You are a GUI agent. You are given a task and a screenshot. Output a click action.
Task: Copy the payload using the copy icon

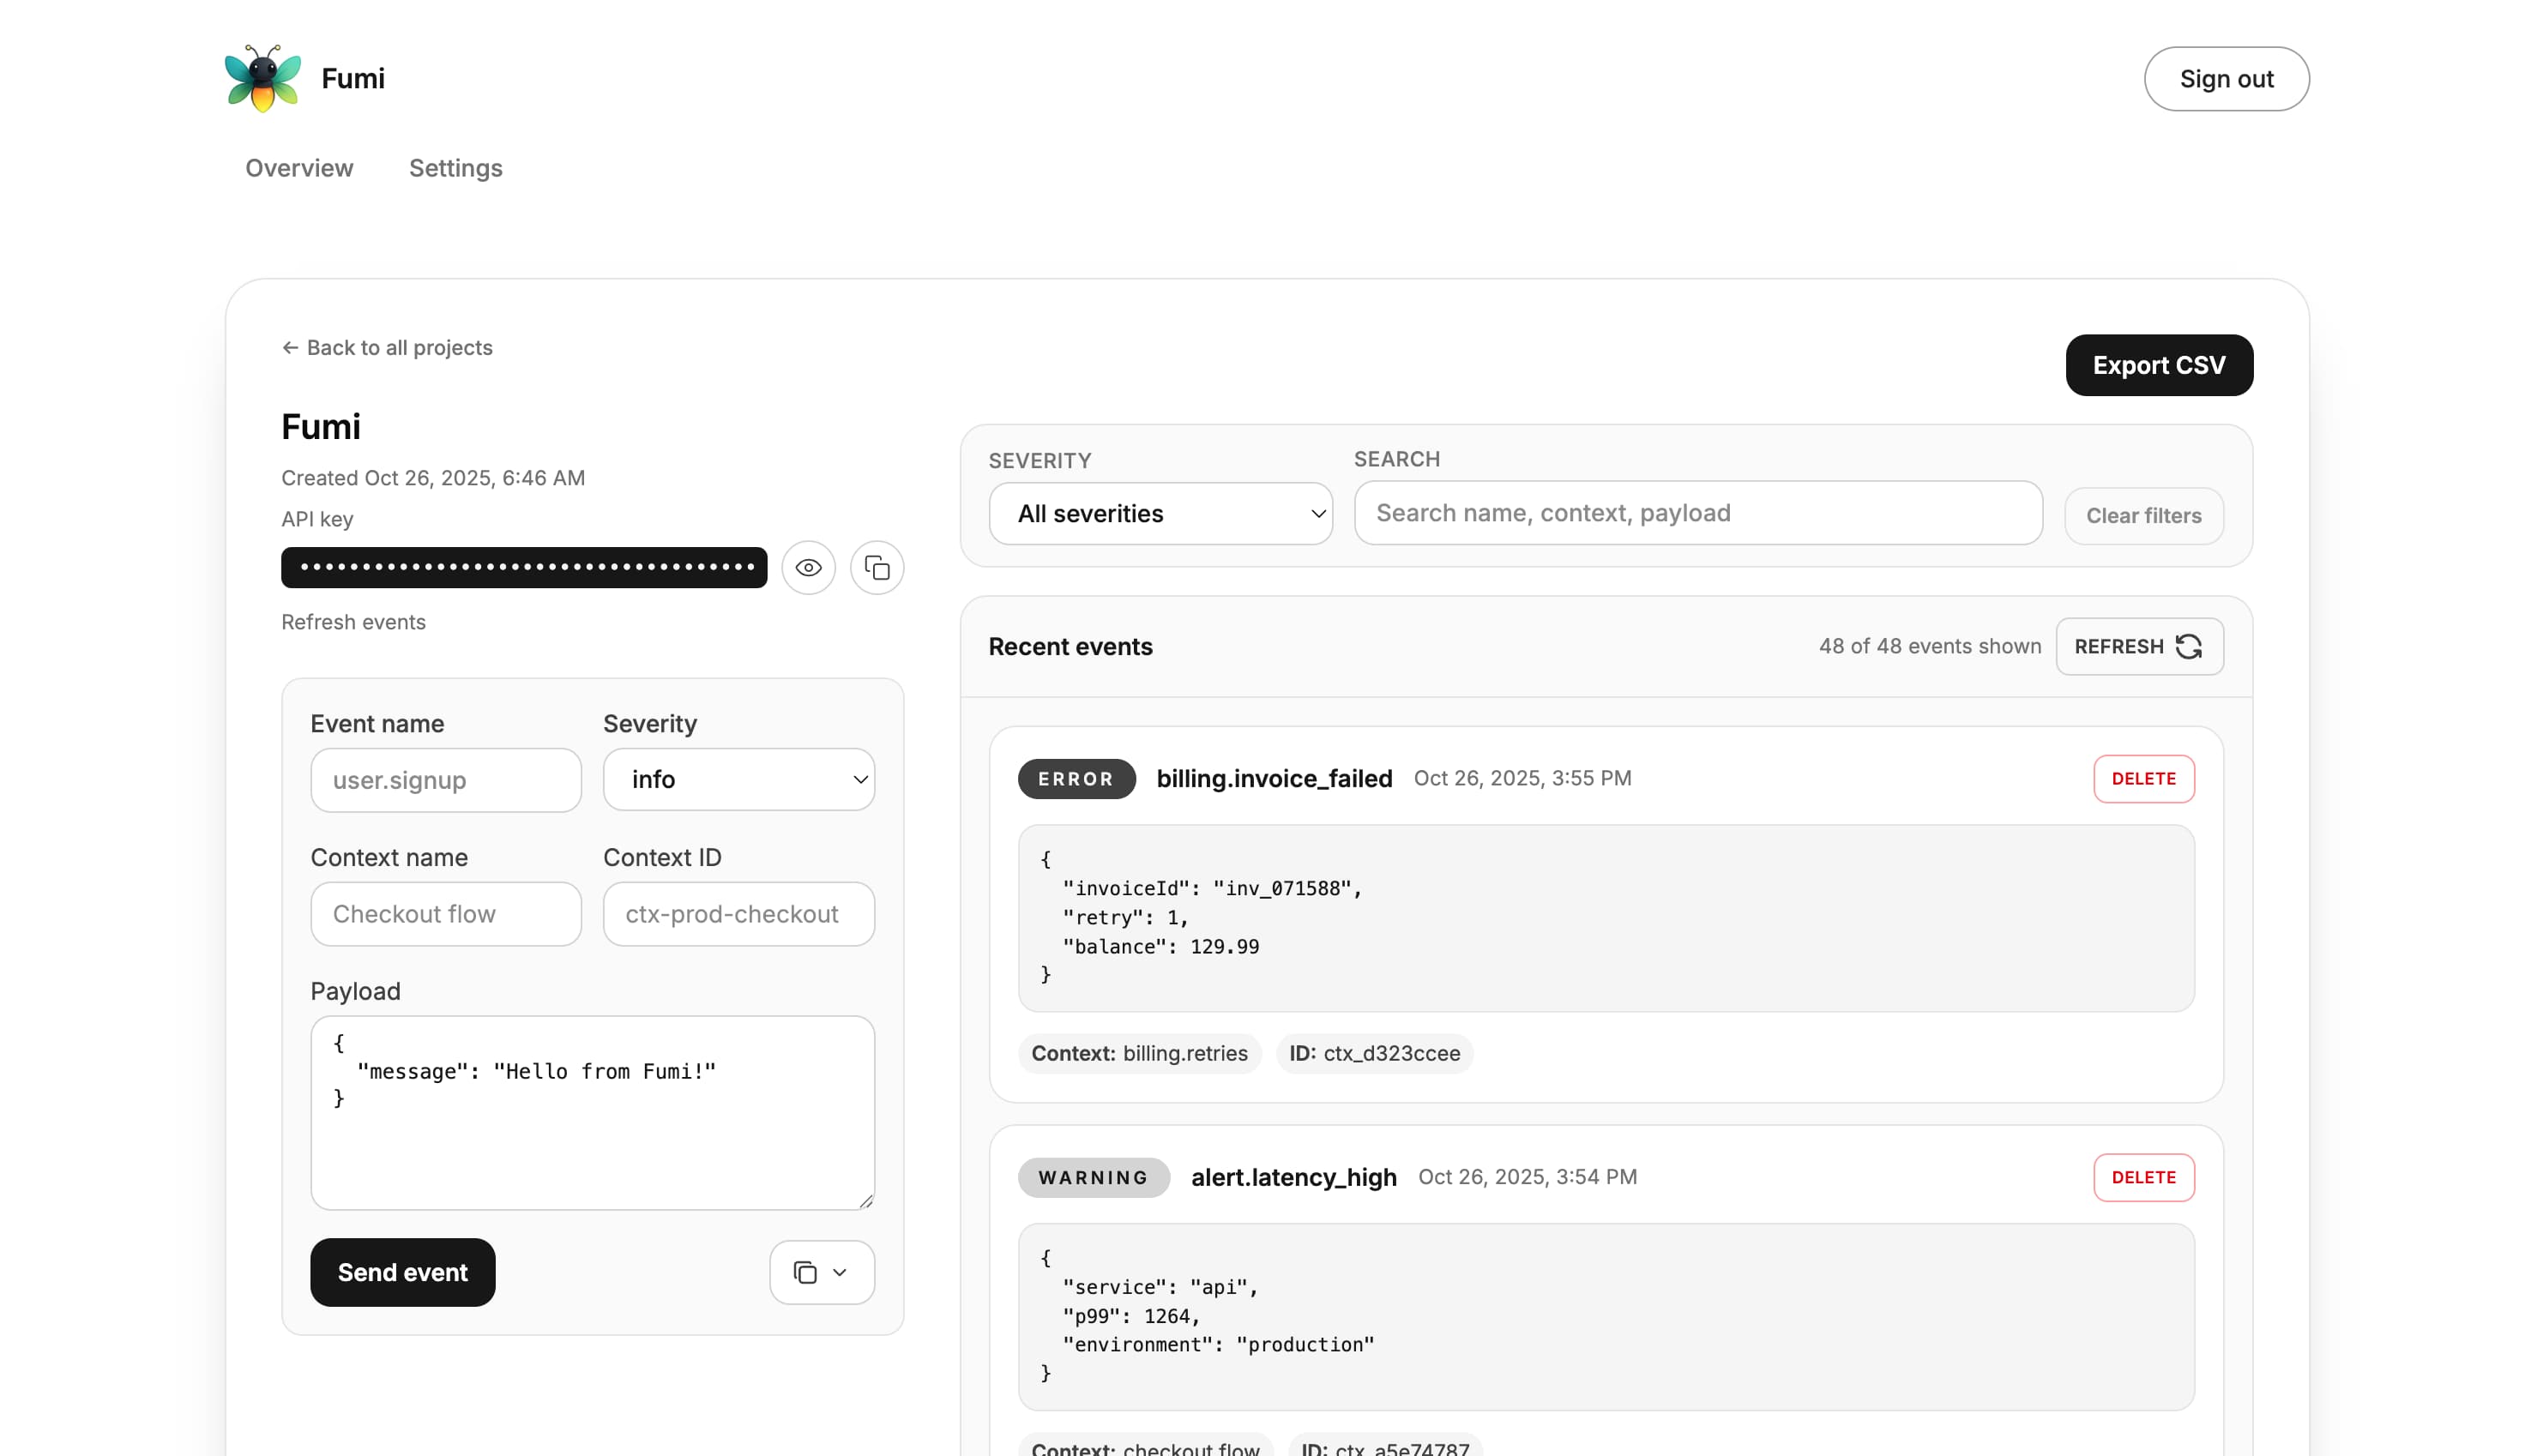click(806, 1272)
